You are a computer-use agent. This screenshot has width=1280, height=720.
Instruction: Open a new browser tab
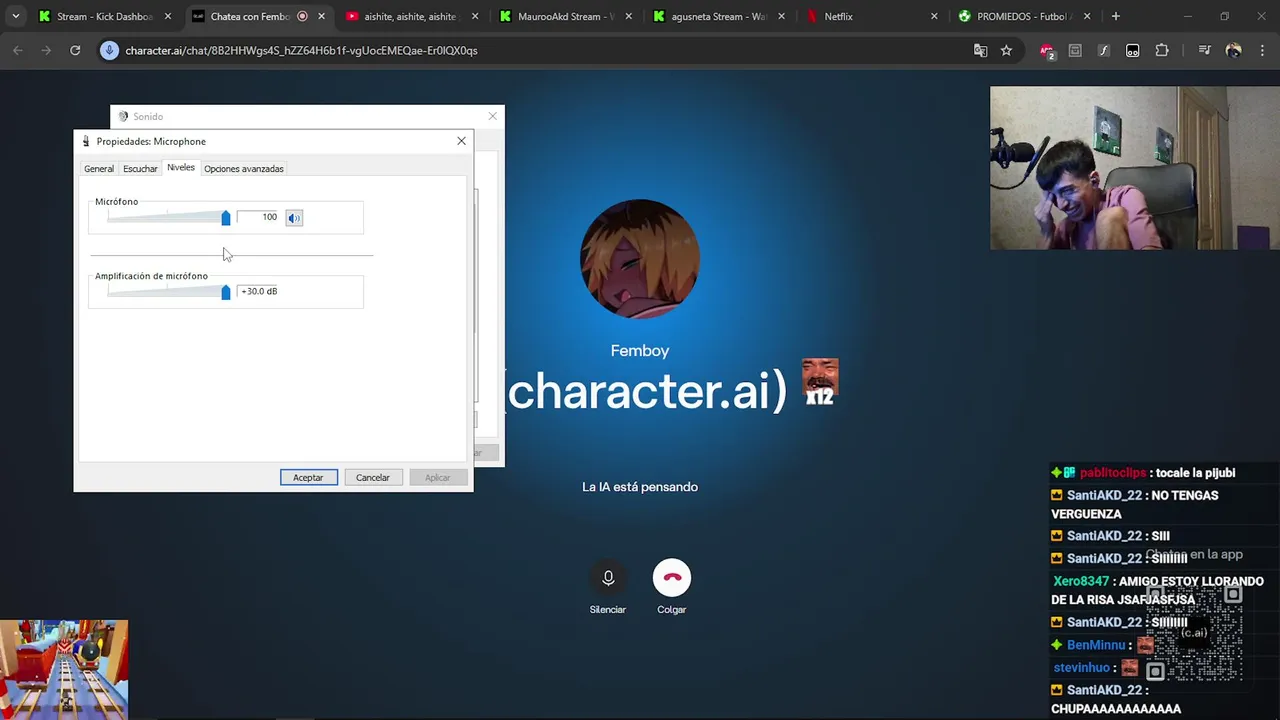[x=1115, y=16]
